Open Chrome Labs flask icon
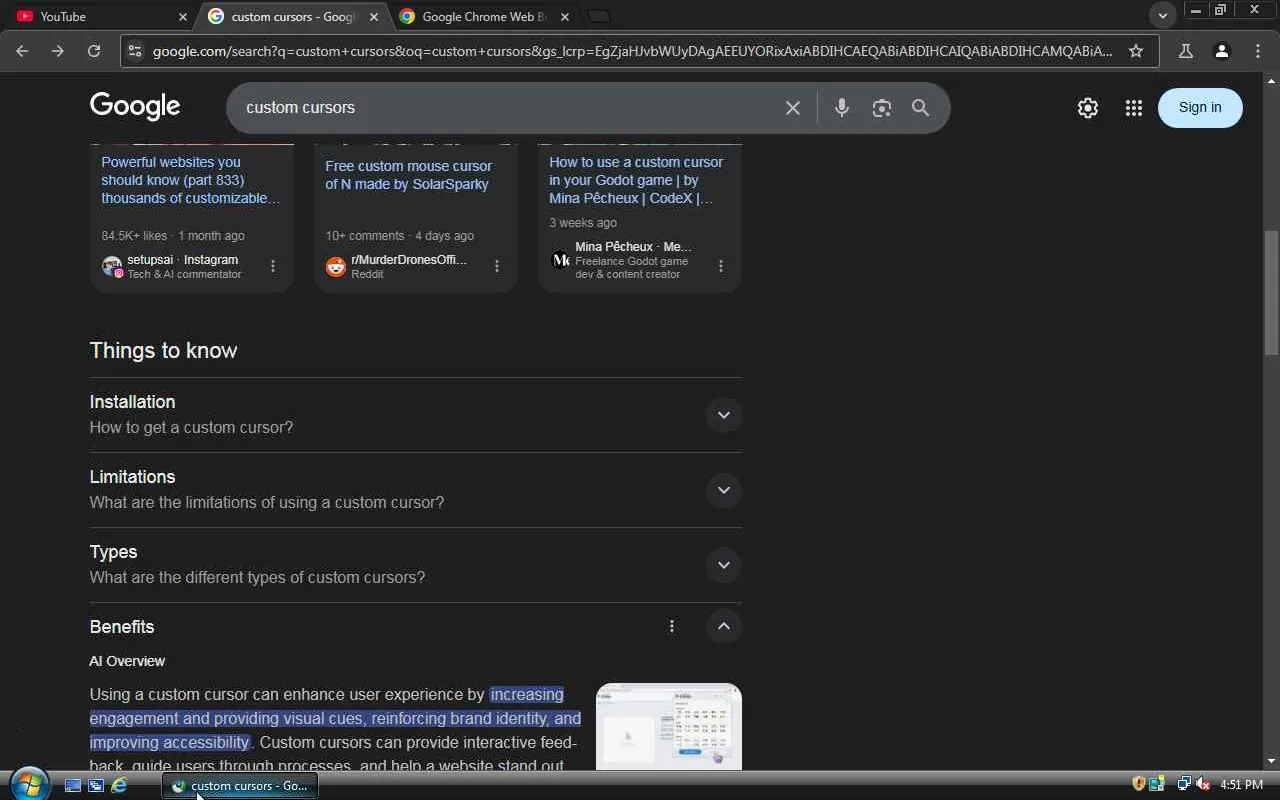The image size is (1280, 800). 1185,51
